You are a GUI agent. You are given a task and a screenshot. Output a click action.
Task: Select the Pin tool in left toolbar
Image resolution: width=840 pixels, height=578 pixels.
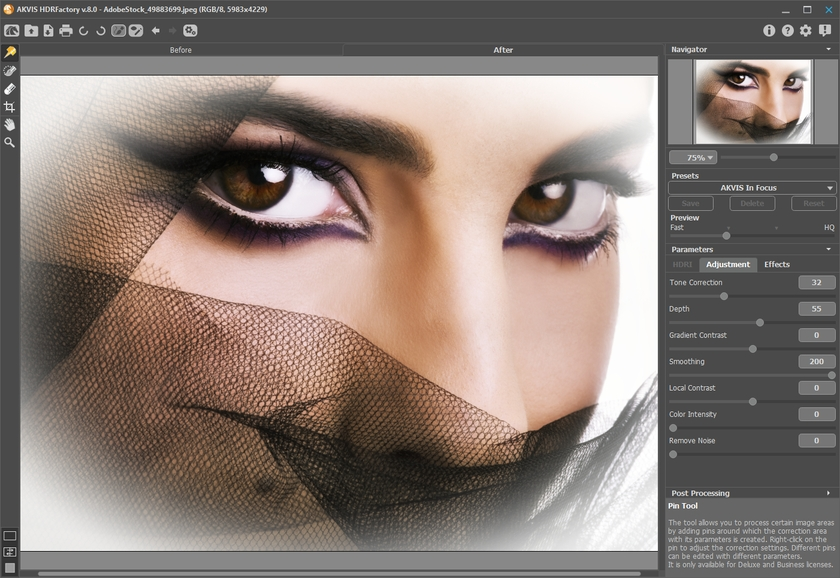tap(10, 52)
